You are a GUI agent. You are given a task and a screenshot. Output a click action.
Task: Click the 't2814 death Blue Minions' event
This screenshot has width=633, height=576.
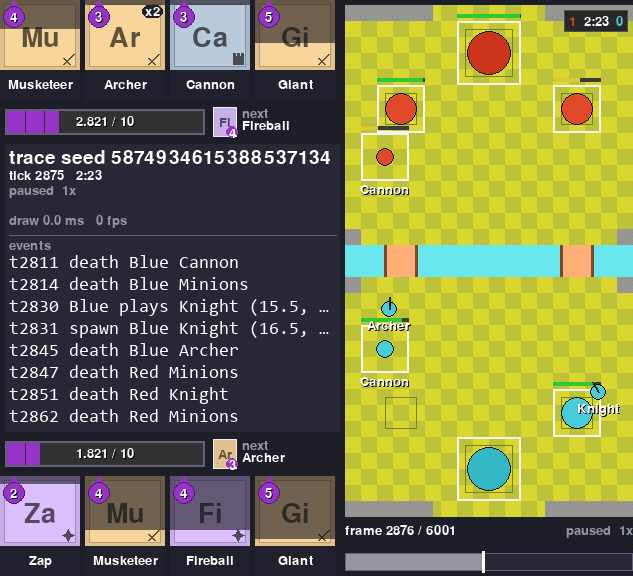(x=128, y=285)
